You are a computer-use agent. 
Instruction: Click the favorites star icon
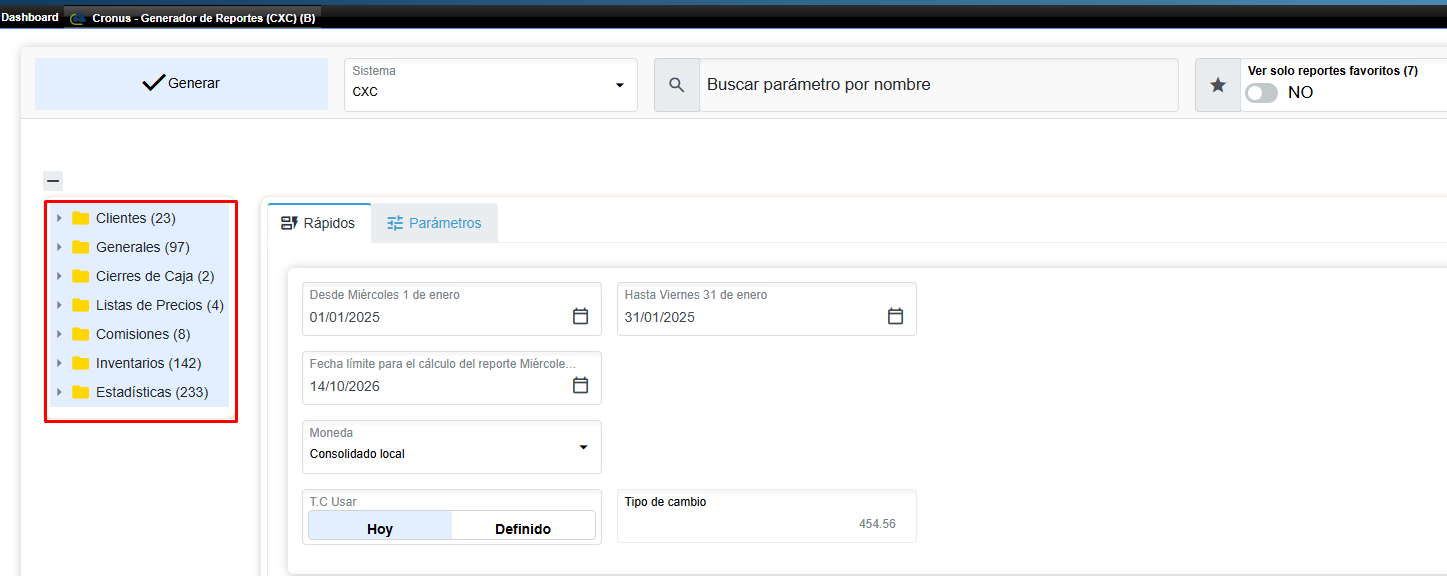1218,85
